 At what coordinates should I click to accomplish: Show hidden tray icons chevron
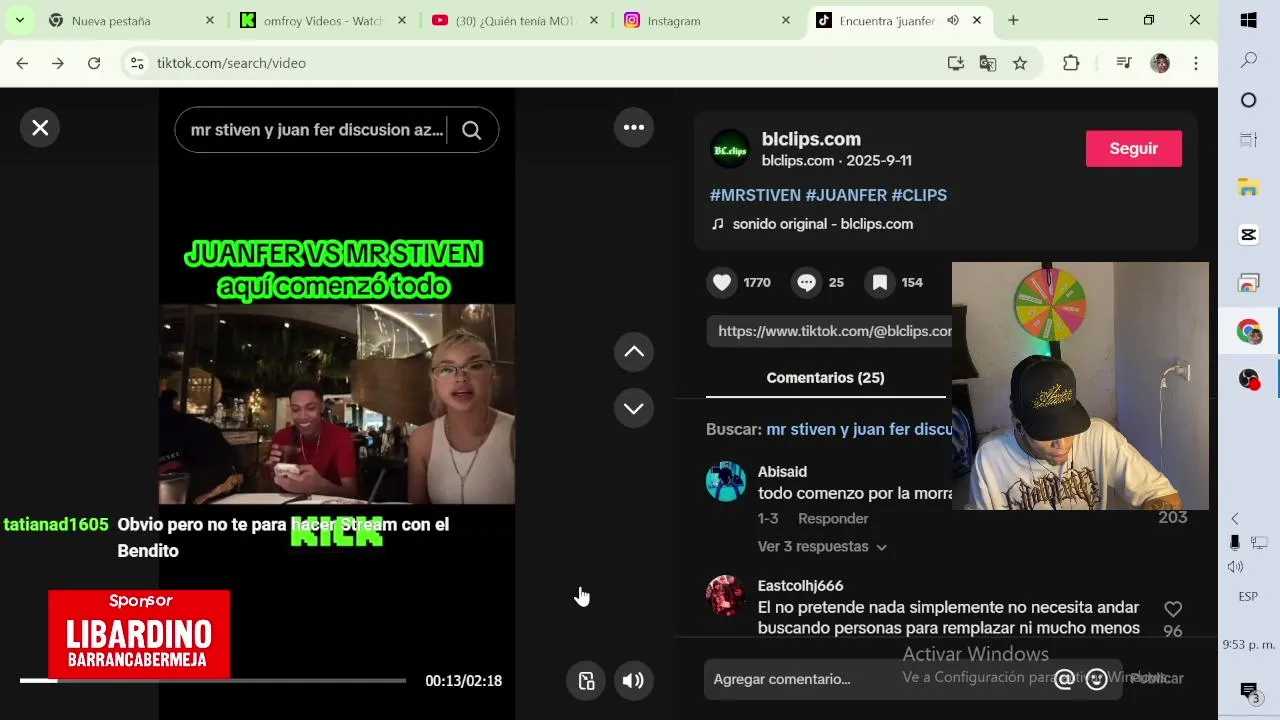coord(1235,519)
